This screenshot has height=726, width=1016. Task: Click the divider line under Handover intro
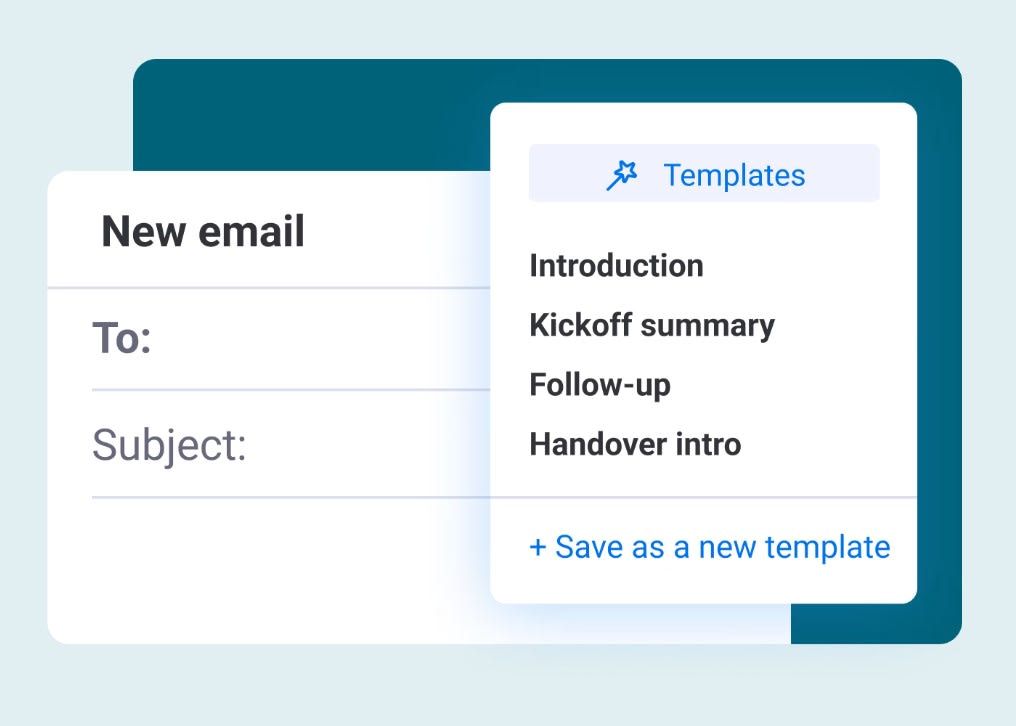coord(704,497)
